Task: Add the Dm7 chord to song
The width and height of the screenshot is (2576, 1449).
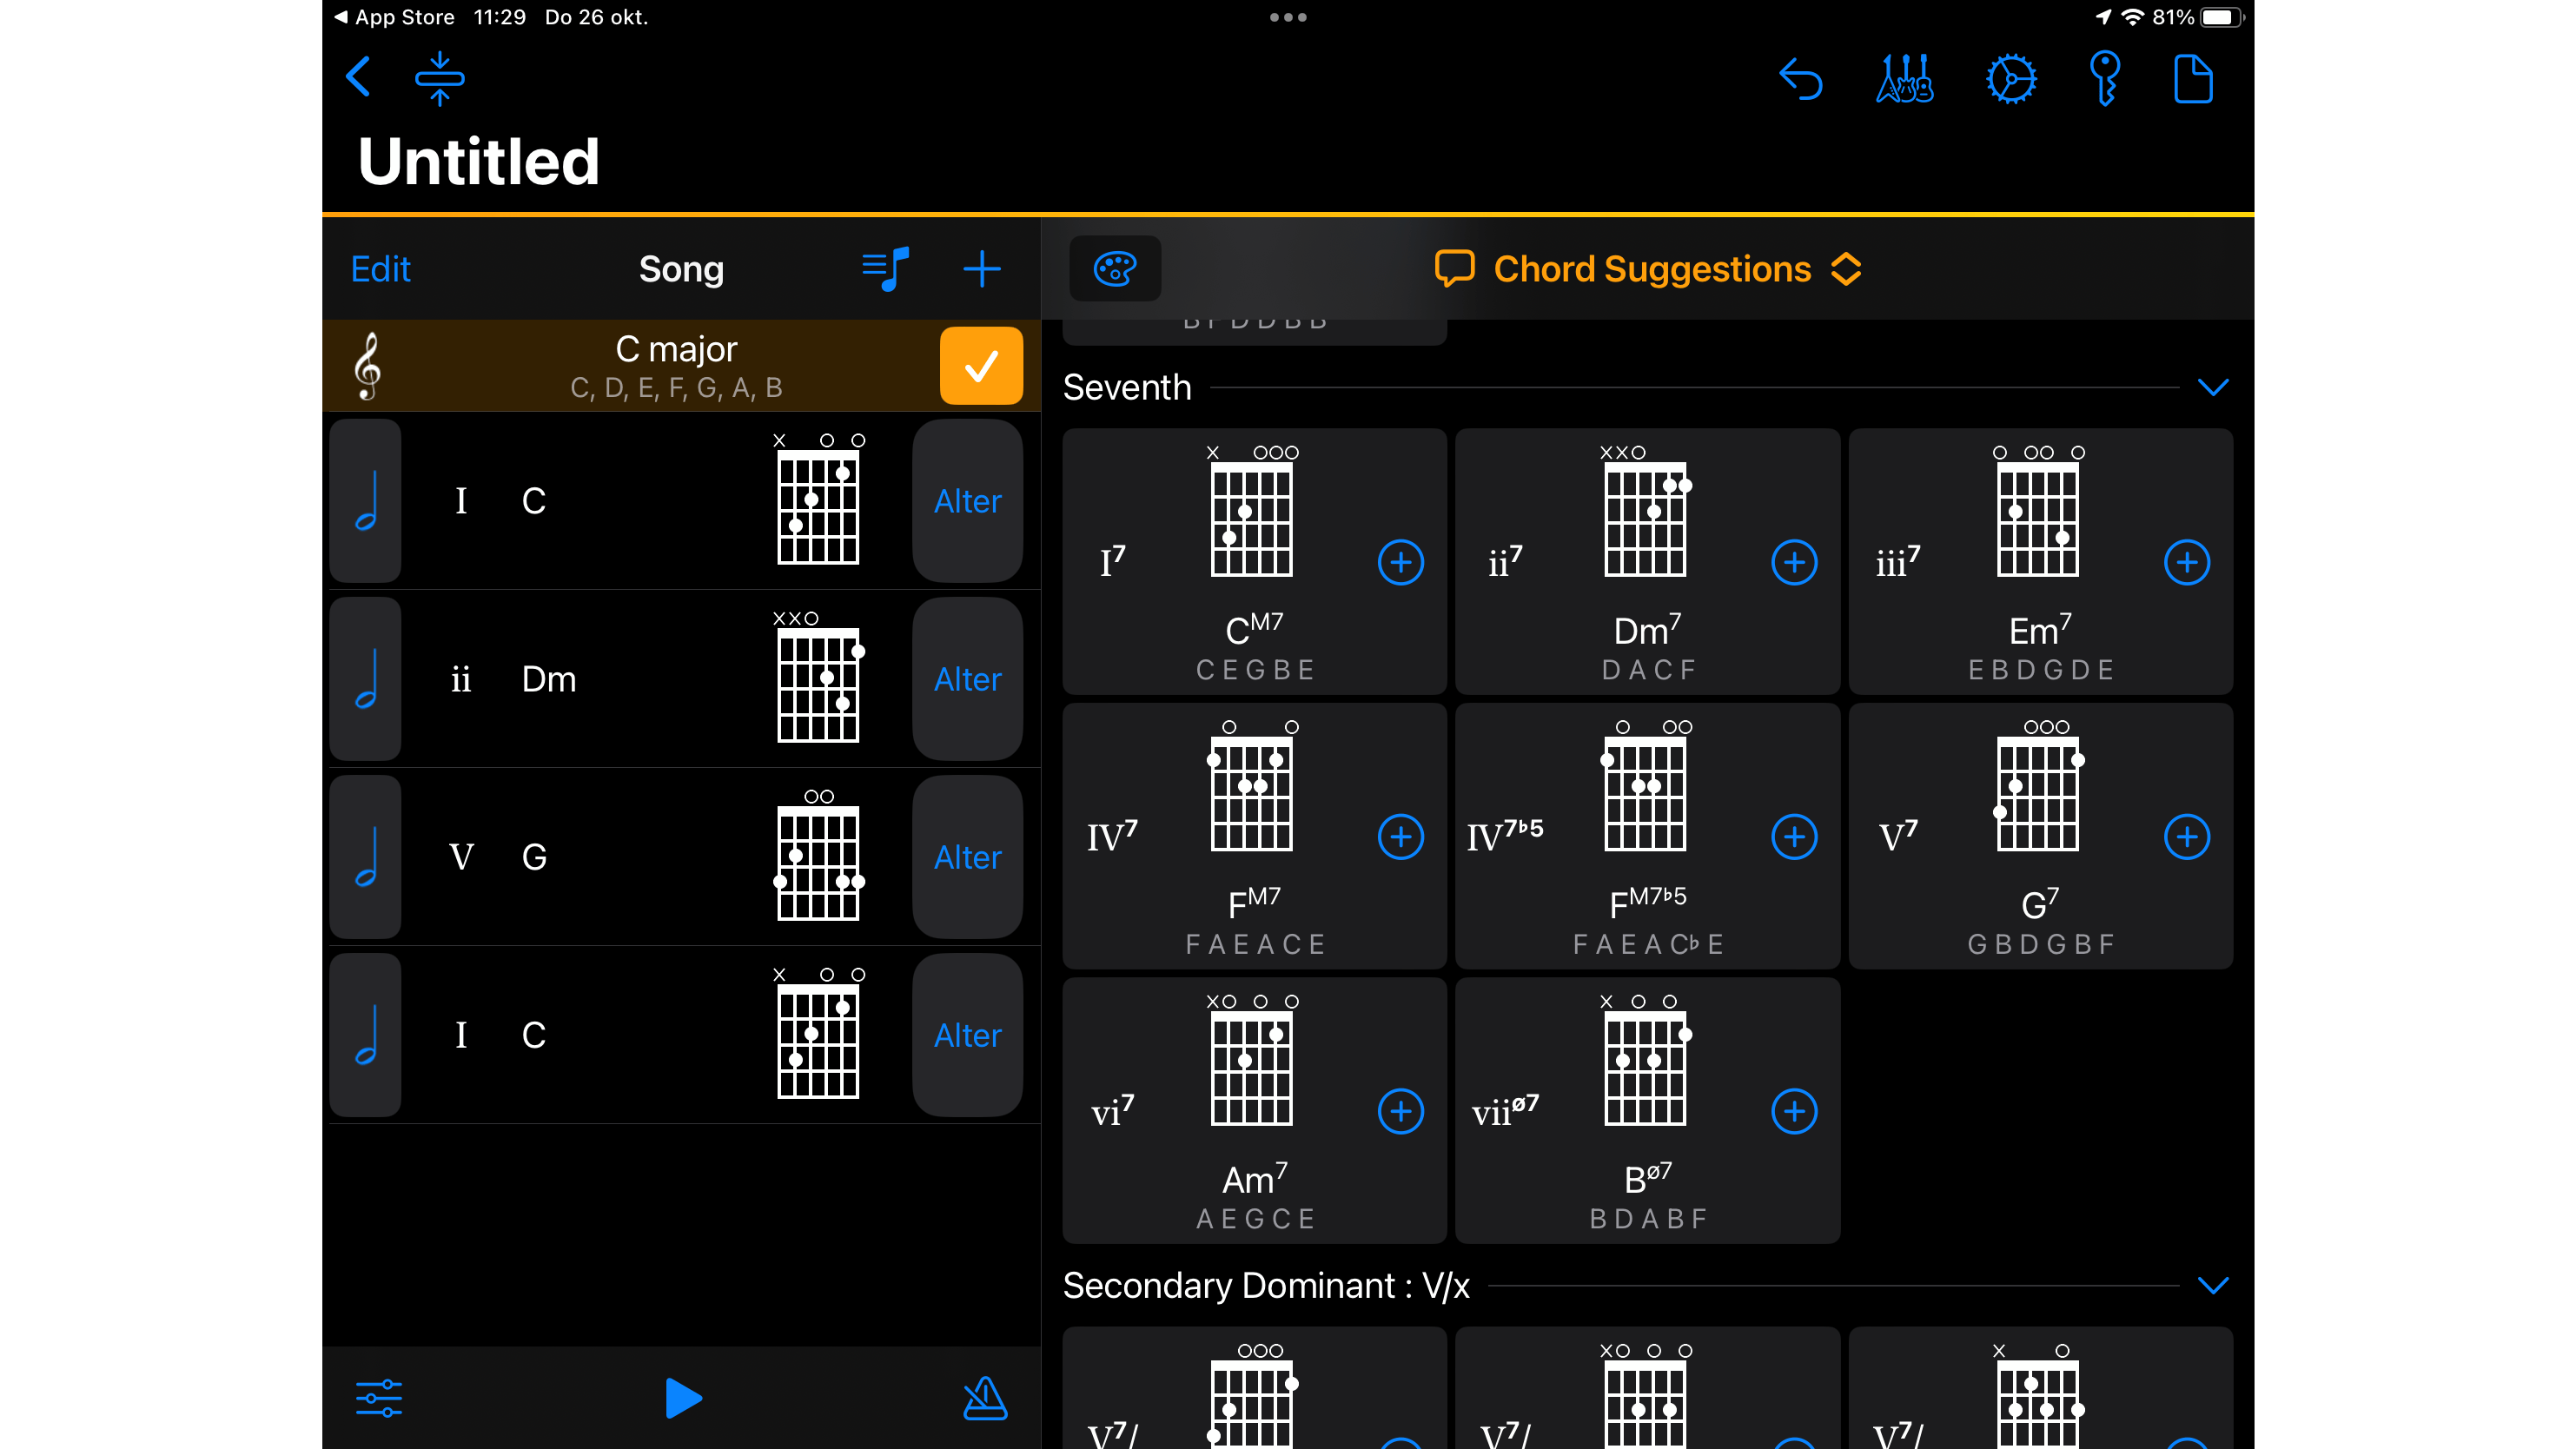Action: pyautogui.click(x=1794, y=562)
